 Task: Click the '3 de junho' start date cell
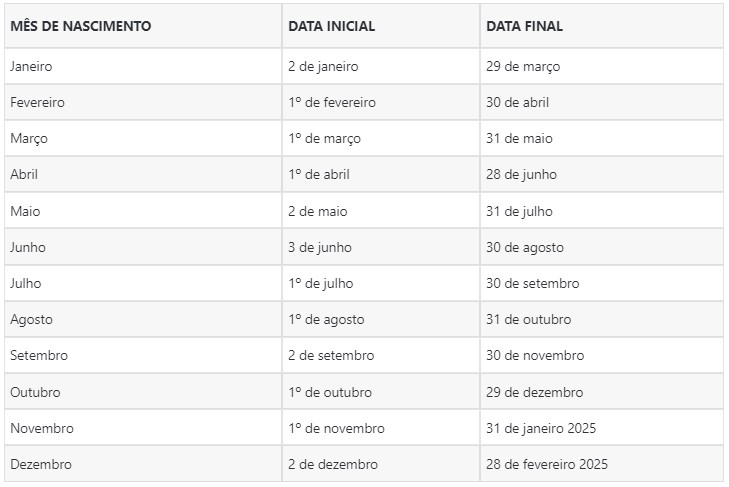[x=320, y=247]
